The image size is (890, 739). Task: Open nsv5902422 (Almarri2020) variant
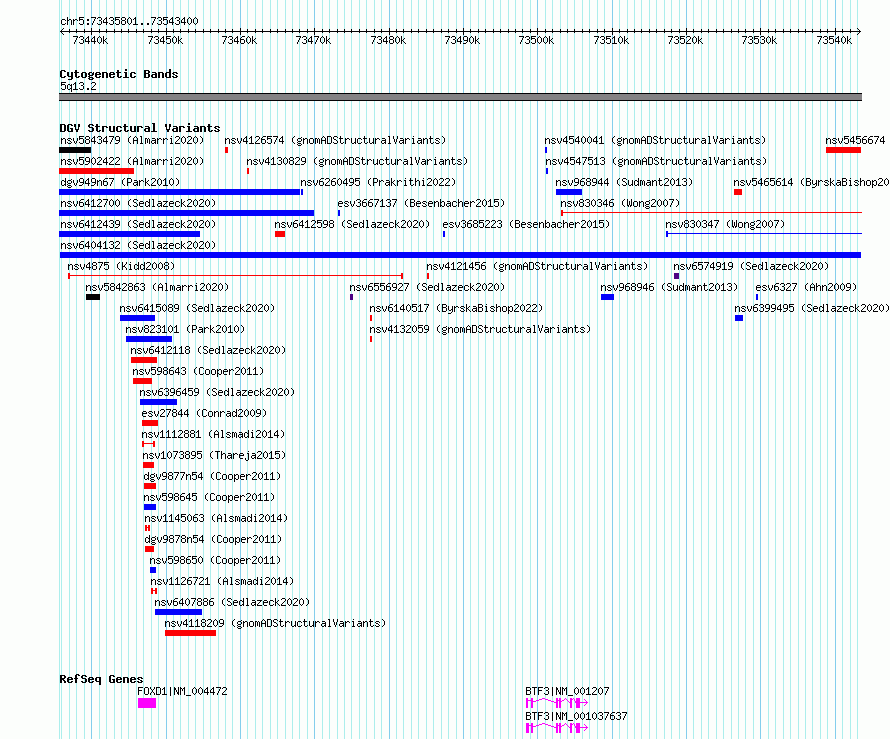(x=132, y=161)
